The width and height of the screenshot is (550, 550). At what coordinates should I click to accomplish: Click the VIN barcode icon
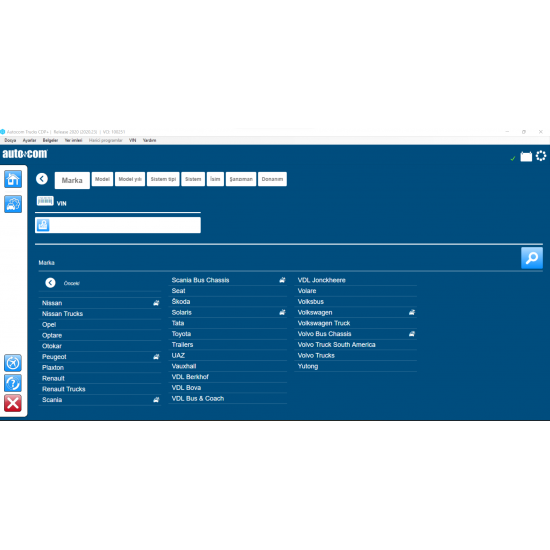(45, 201)
